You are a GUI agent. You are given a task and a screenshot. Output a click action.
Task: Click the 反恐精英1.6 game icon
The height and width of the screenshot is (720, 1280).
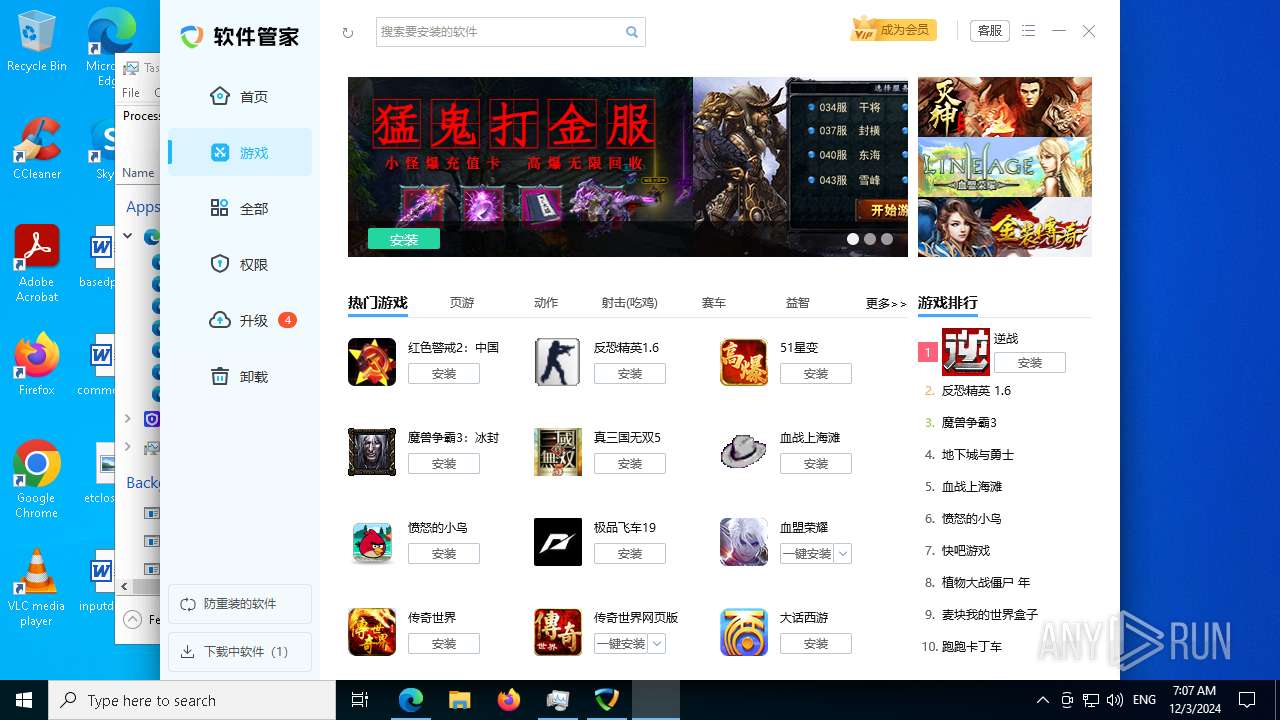coord(558,362)
